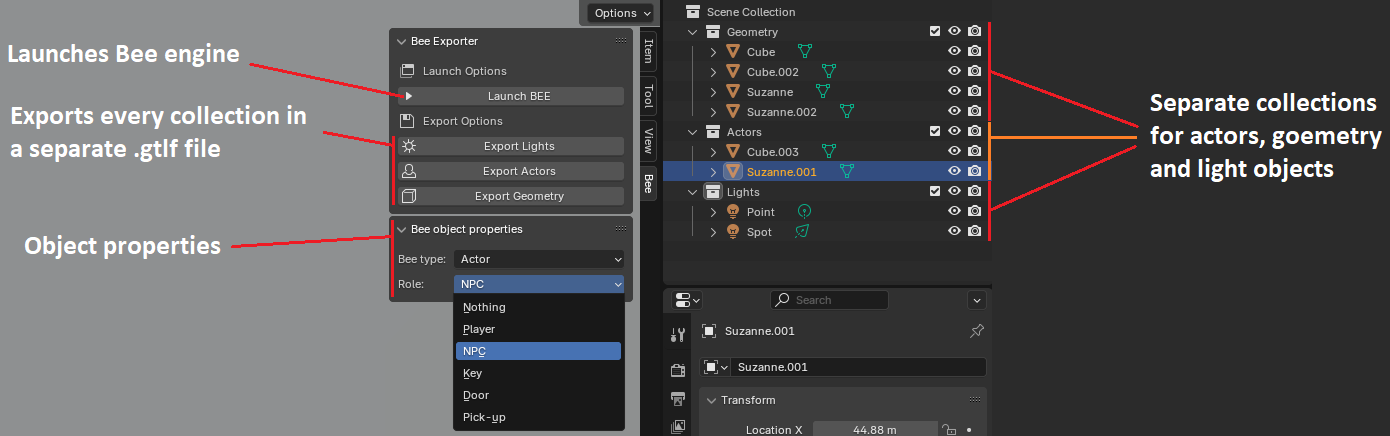The height and width of the screenshot is (436, 1390).
Task: Collapse the Actors collection
Action: click(x=694, y=132)
